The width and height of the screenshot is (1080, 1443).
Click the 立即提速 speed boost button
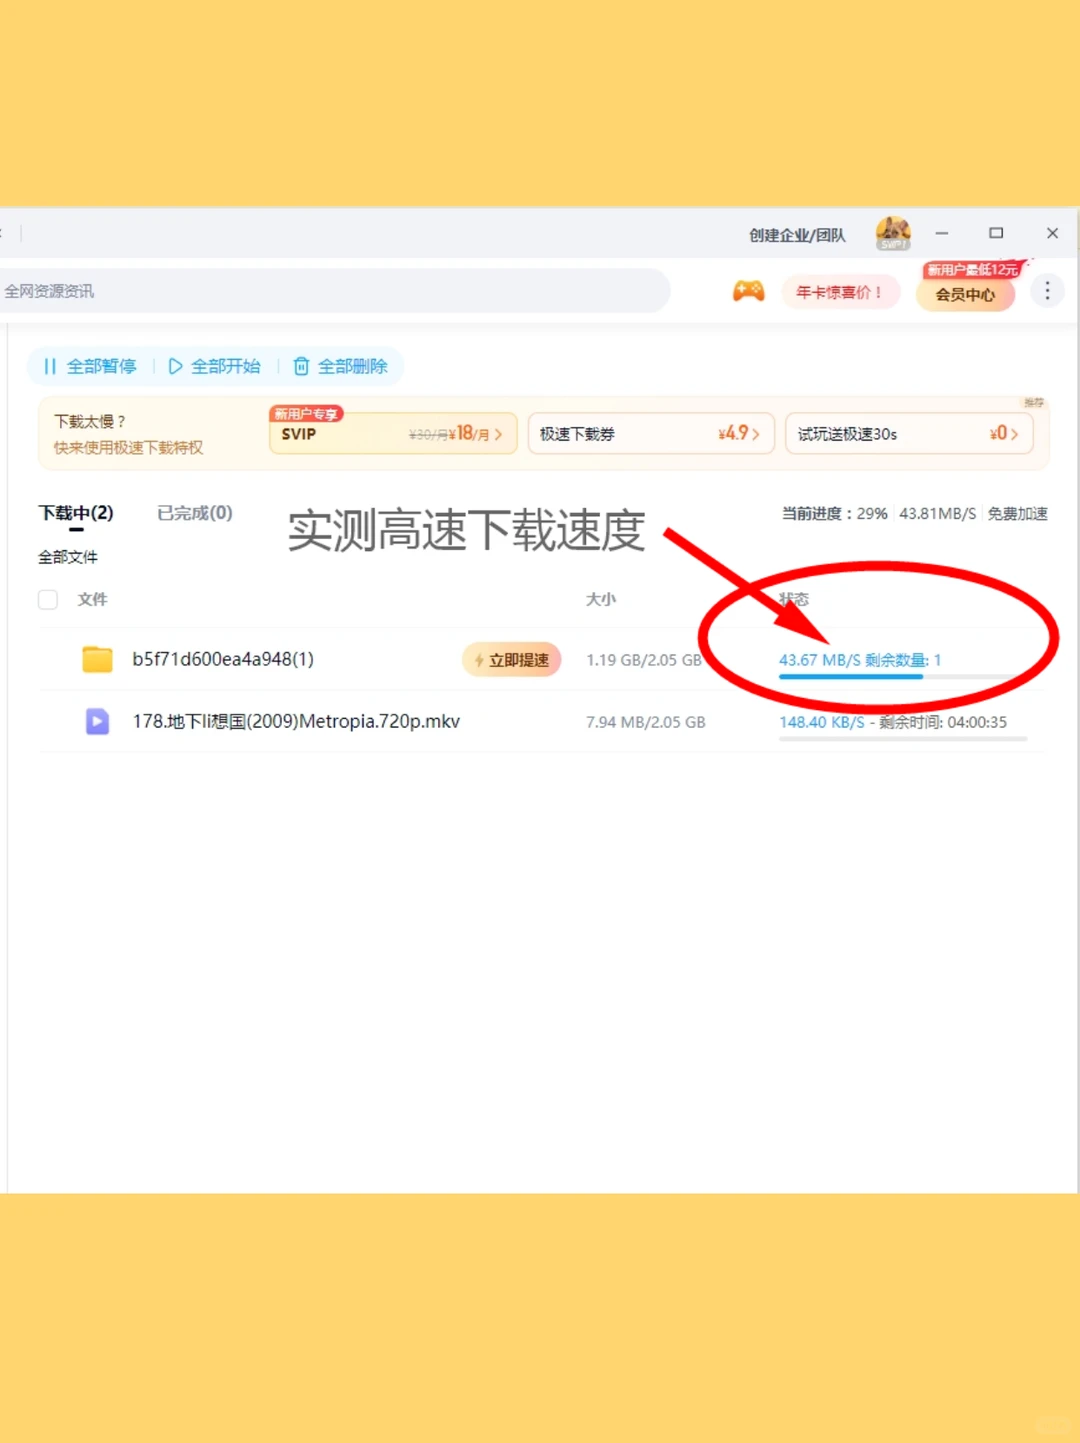[x=511, y=659]
